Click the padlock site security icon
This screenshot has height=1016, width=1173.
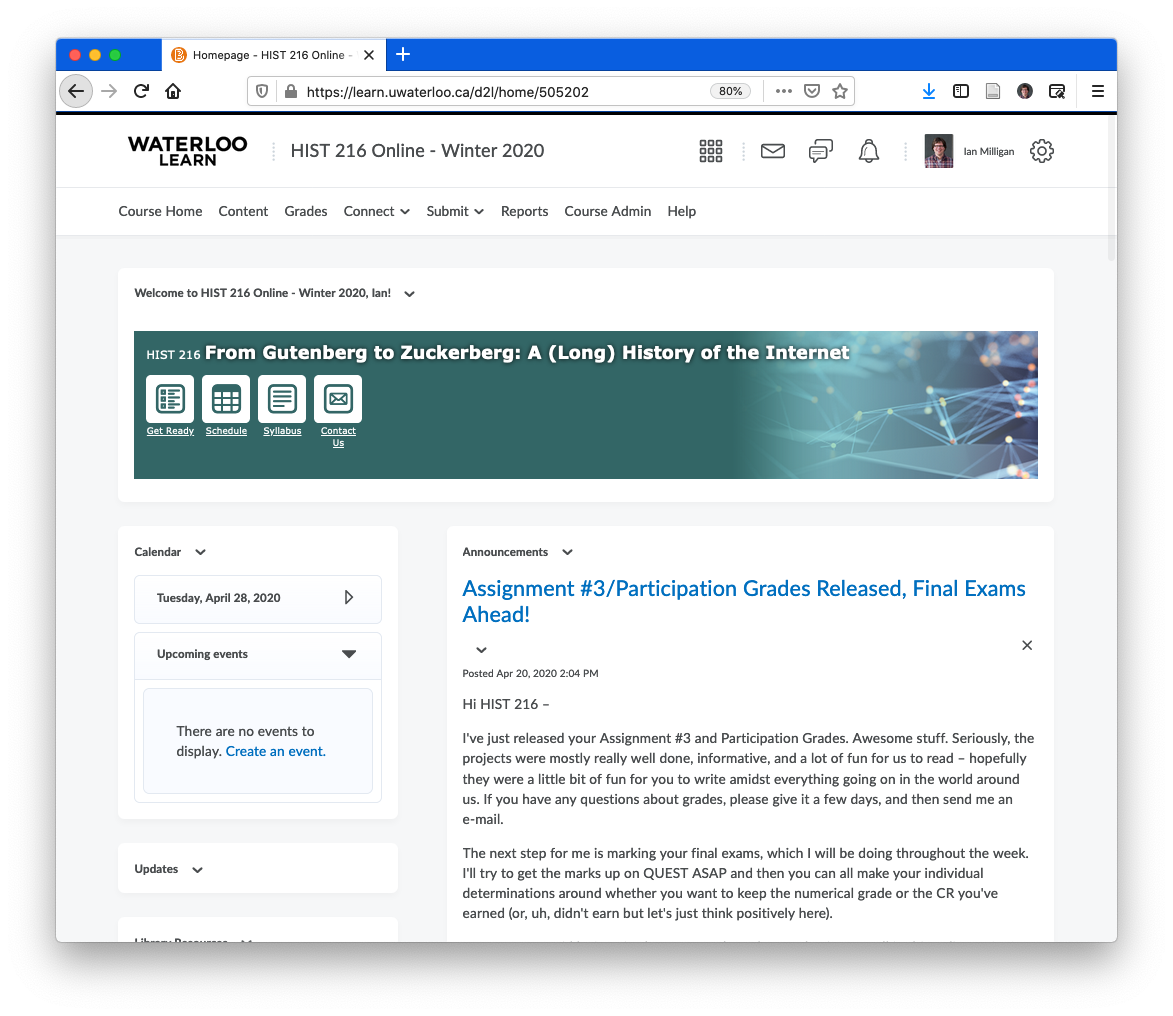[291, 91]
